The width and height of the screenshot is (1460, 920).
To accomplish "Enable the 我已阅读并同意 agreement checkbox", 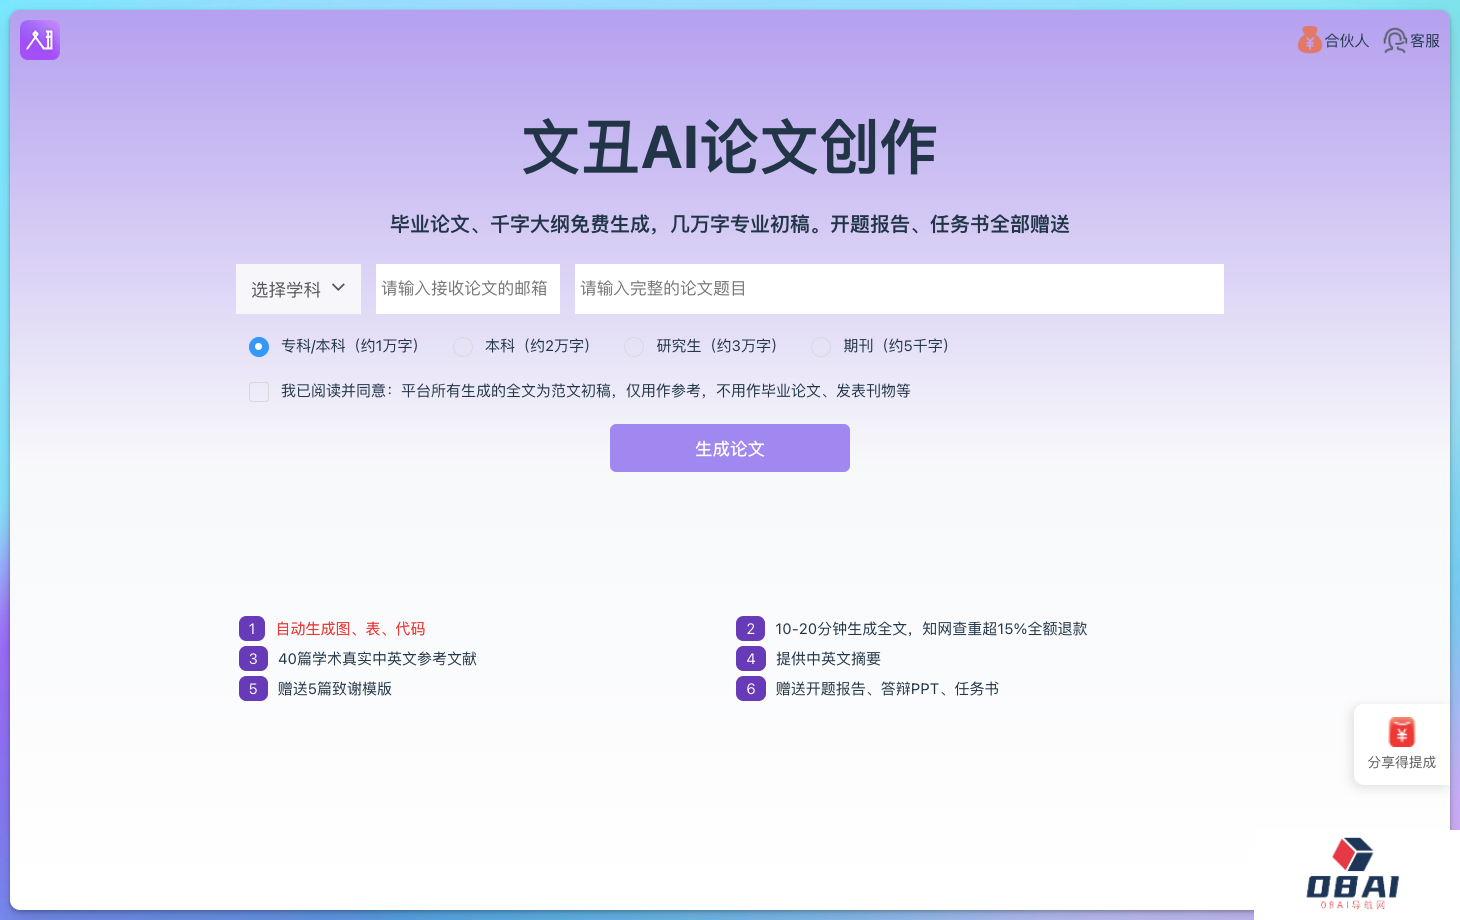I will 259,391.
